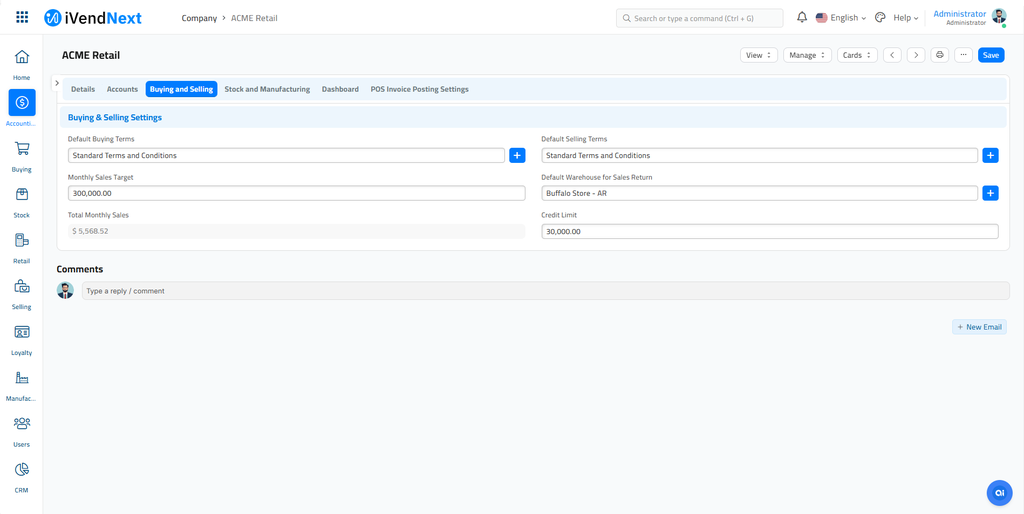Screen dimensions: 1024x514
Task: Open the Buying cart icon
Action: [x=21, y=149]
